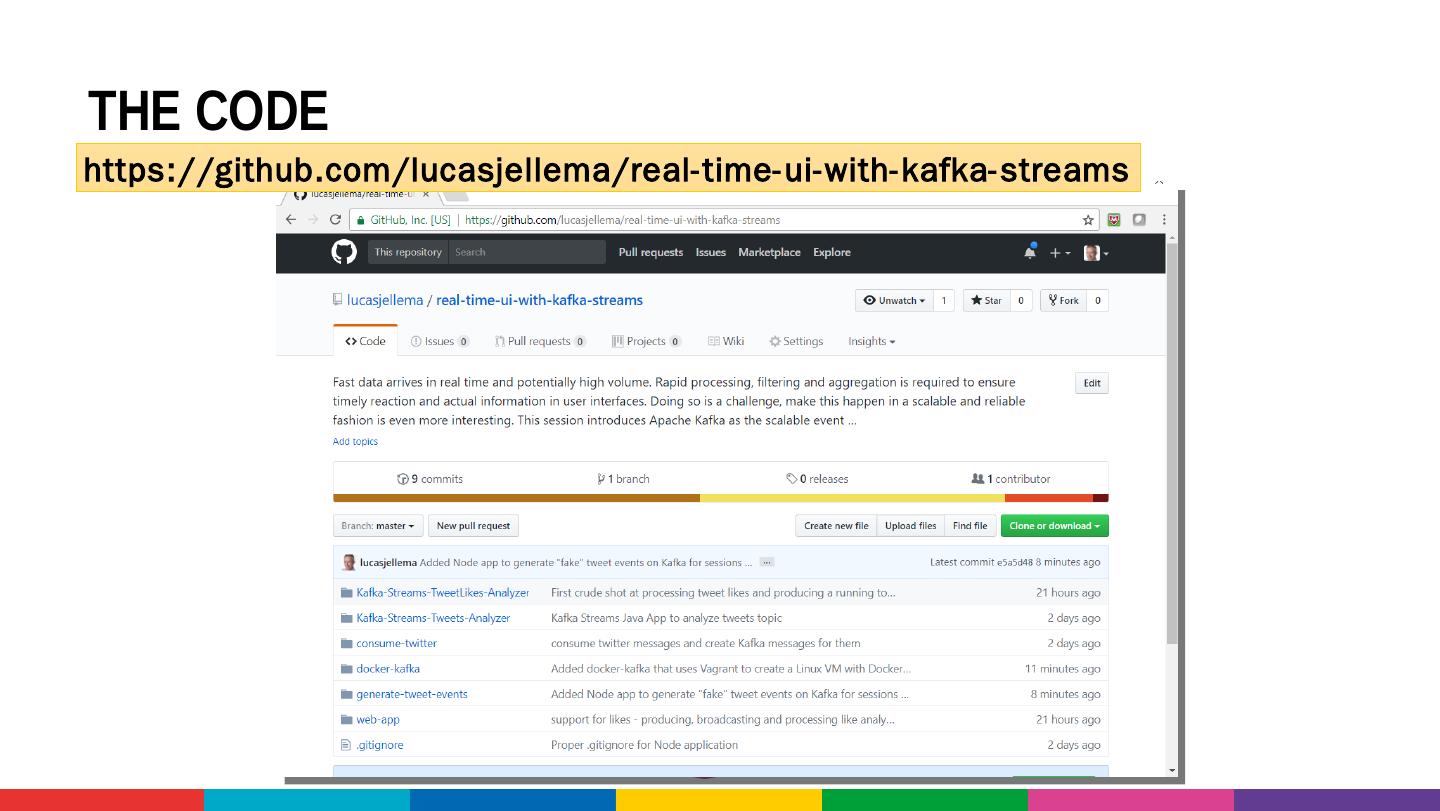Click the browser back arrow
Screen dimensions: 1440x811
pos(291,220)
